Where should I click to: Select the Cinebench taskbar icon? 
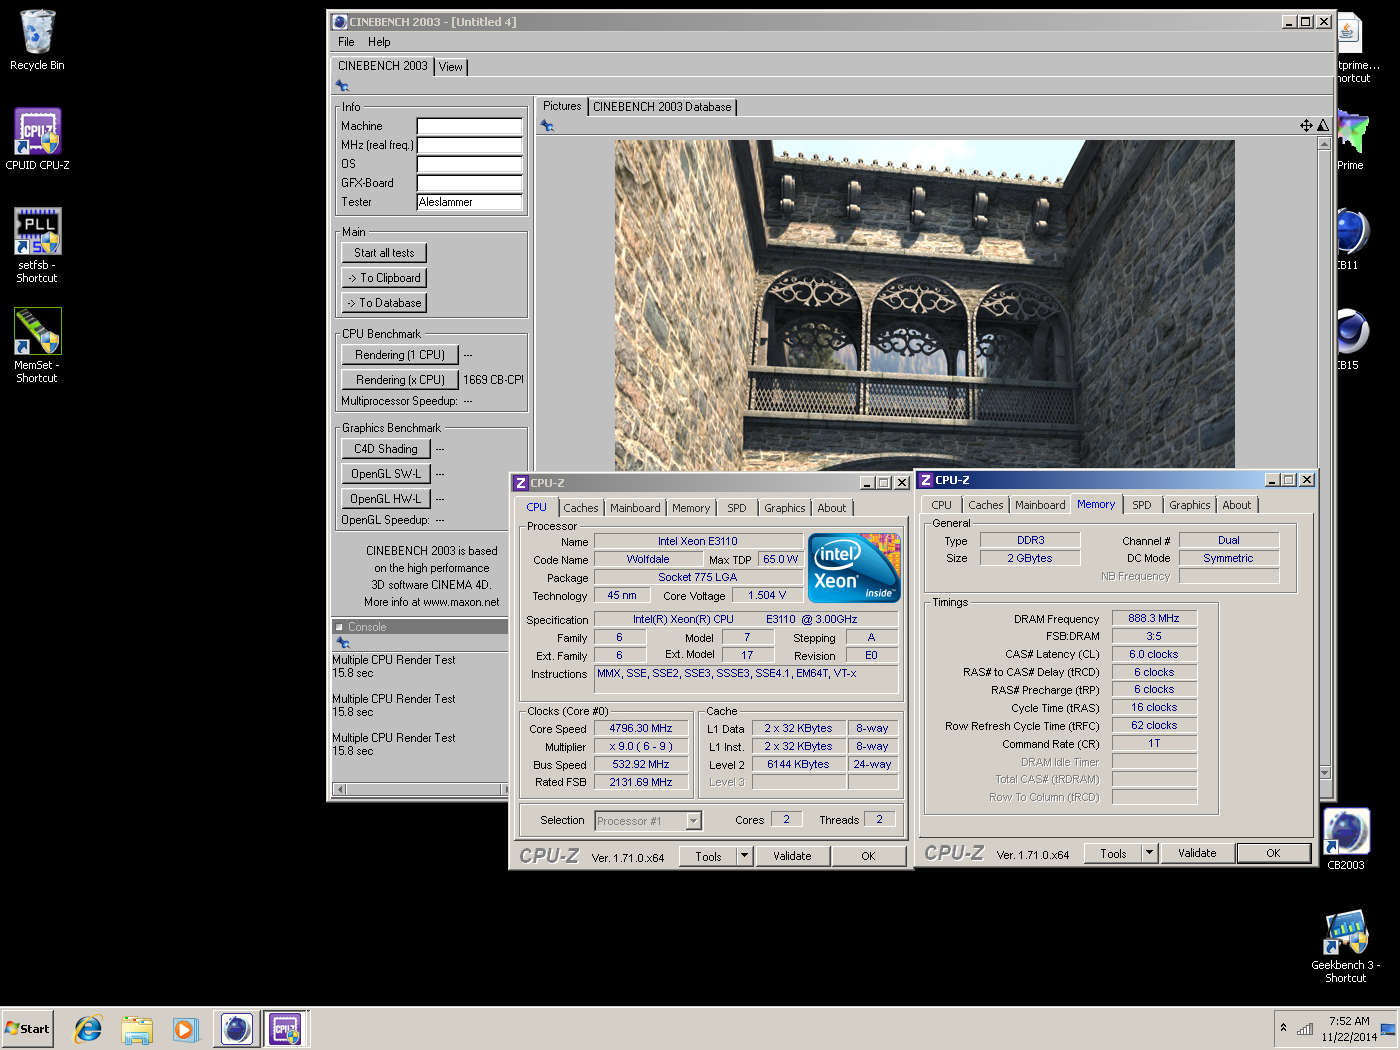pos(237,1028)
